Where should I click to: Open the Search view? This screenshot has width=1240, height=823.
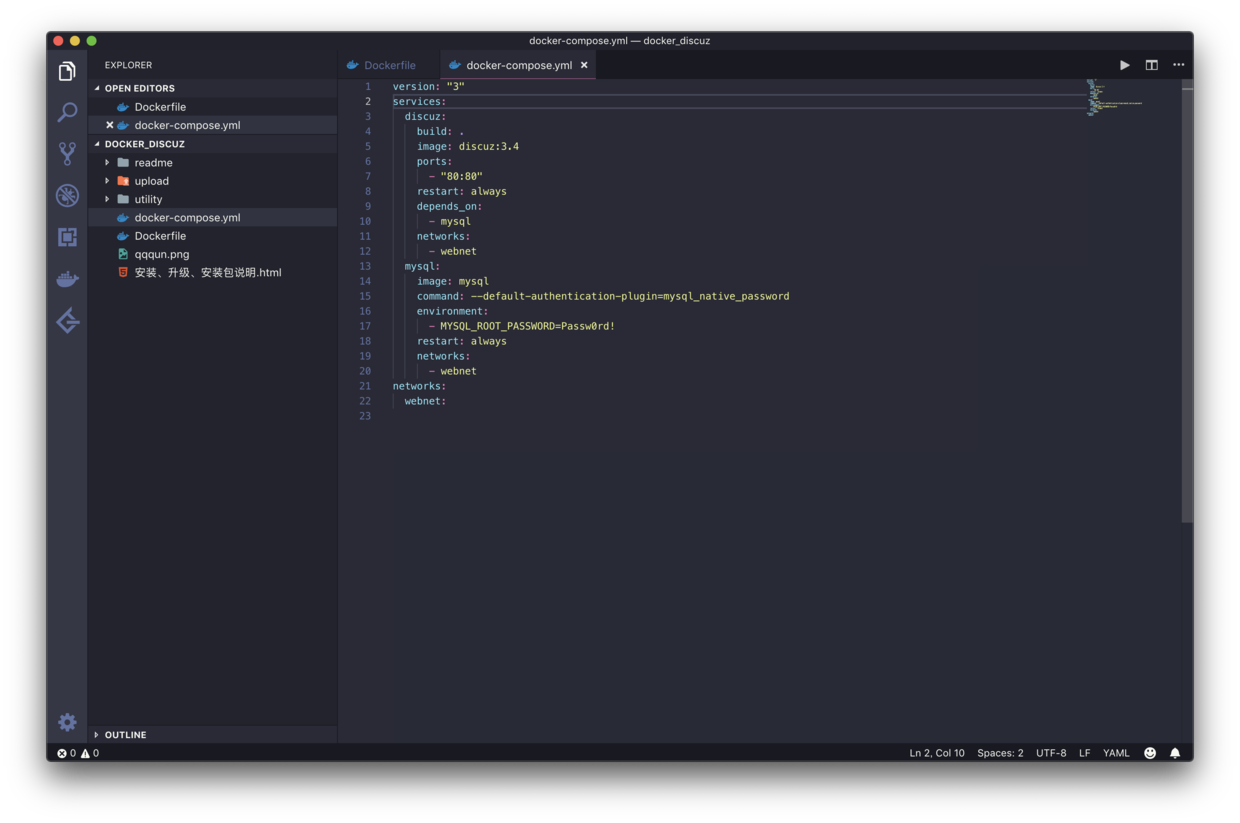pyautogui.click(x=67, y=112)
